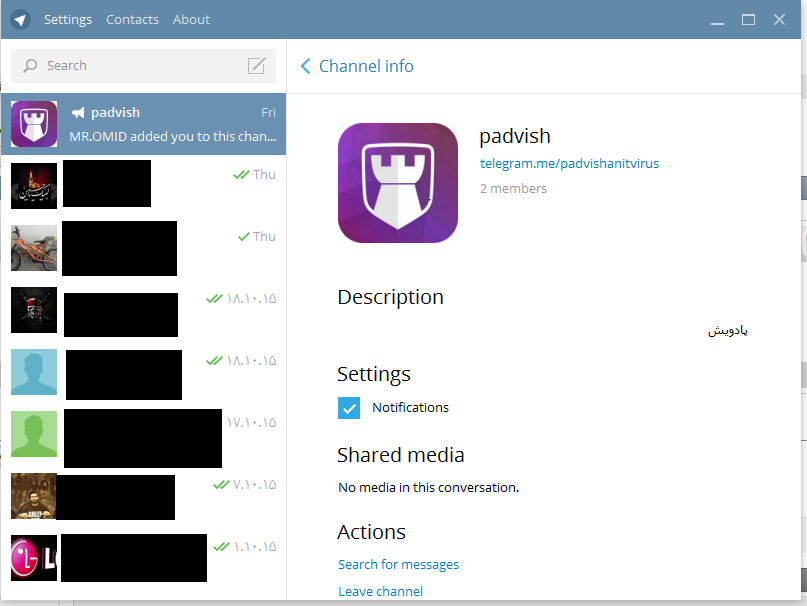Click the search magnifier icon

[x=30, y=65]
